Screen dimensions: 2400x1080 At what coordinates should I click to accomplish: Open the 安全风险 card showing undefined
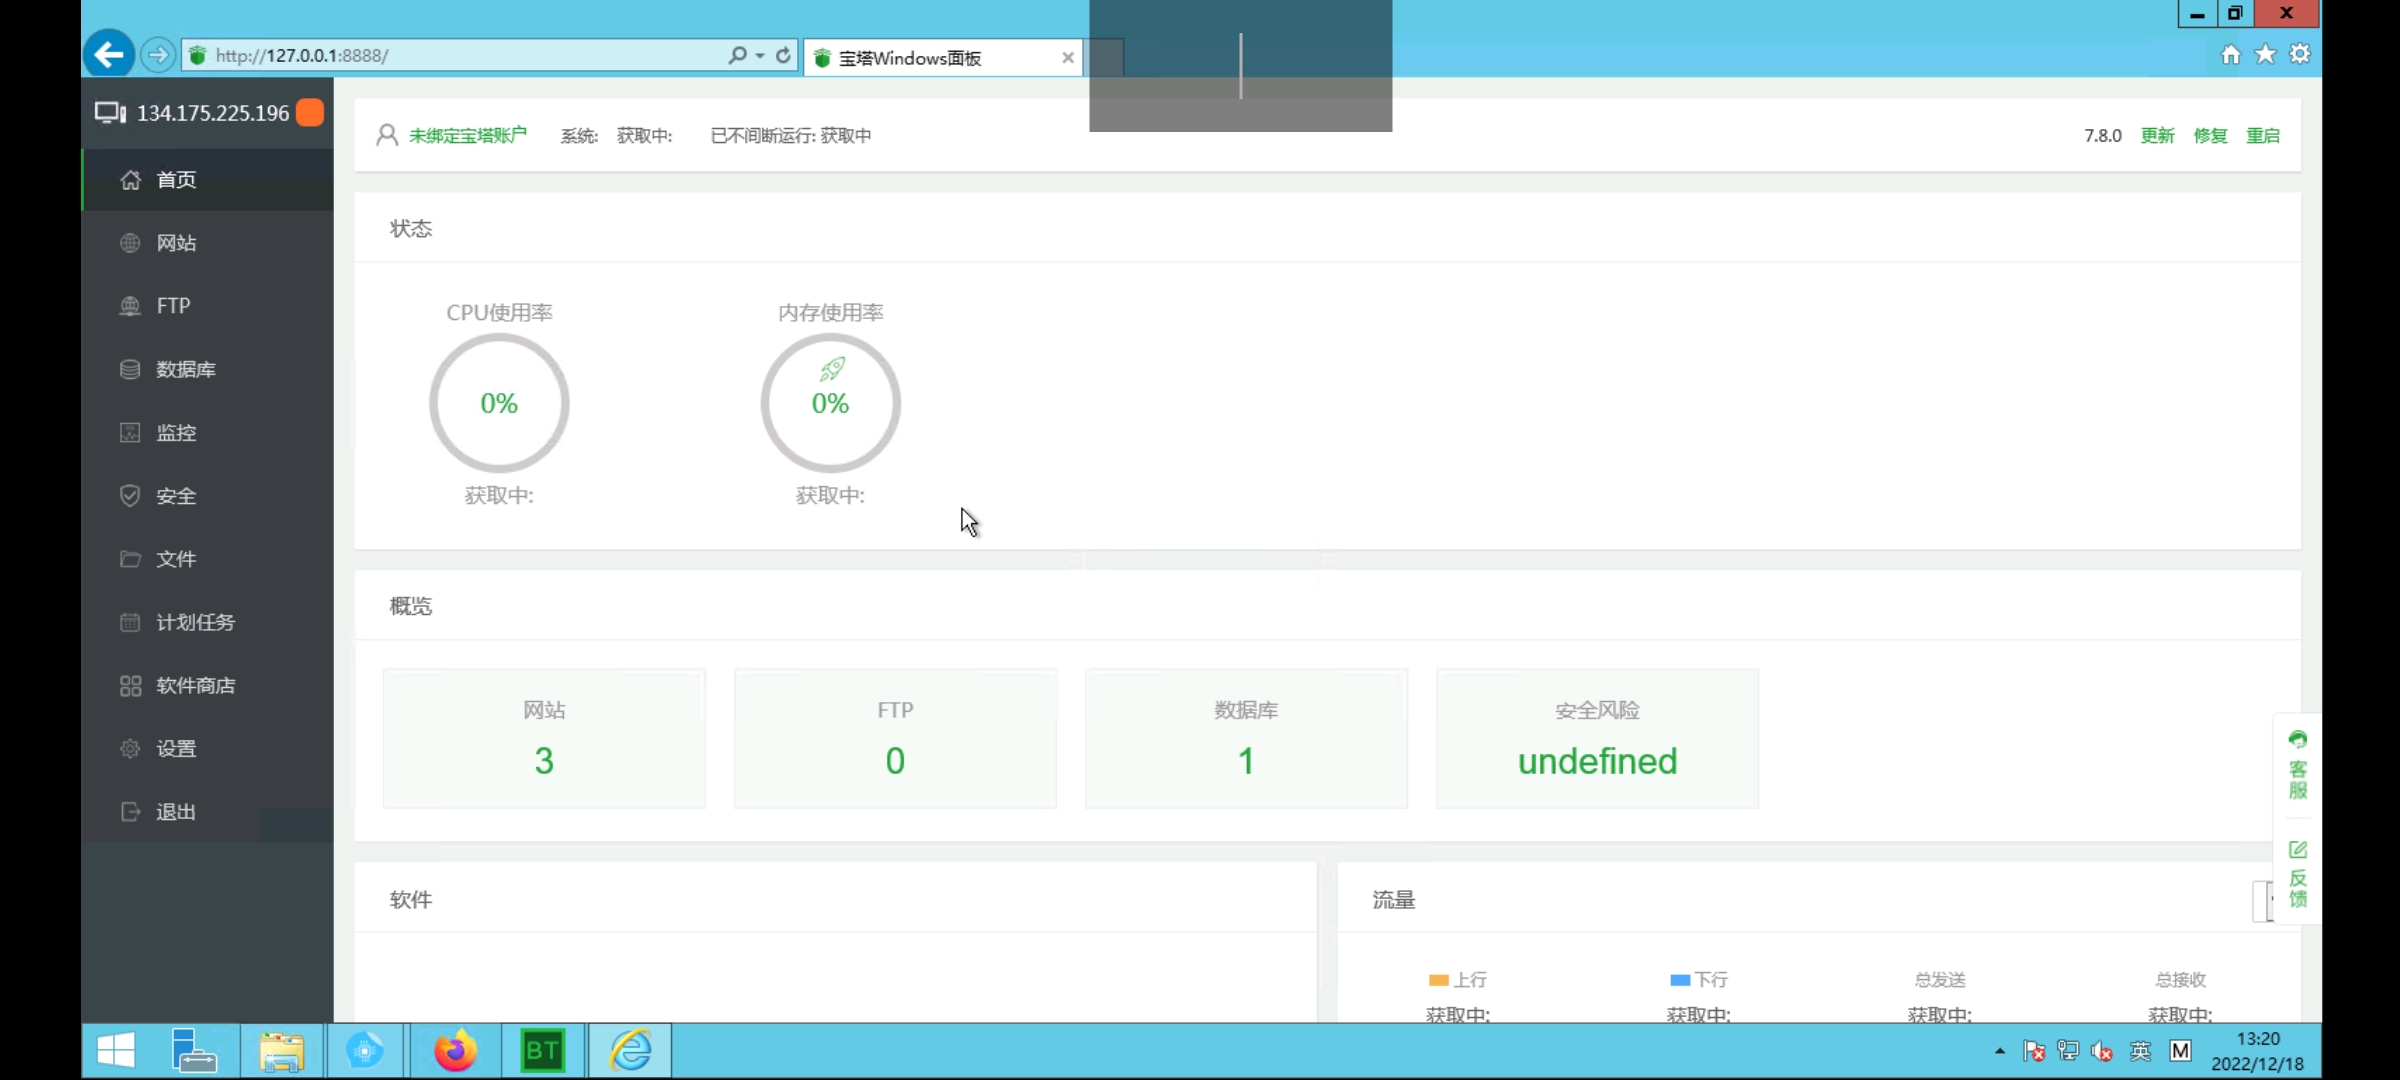pos(1597,739)
